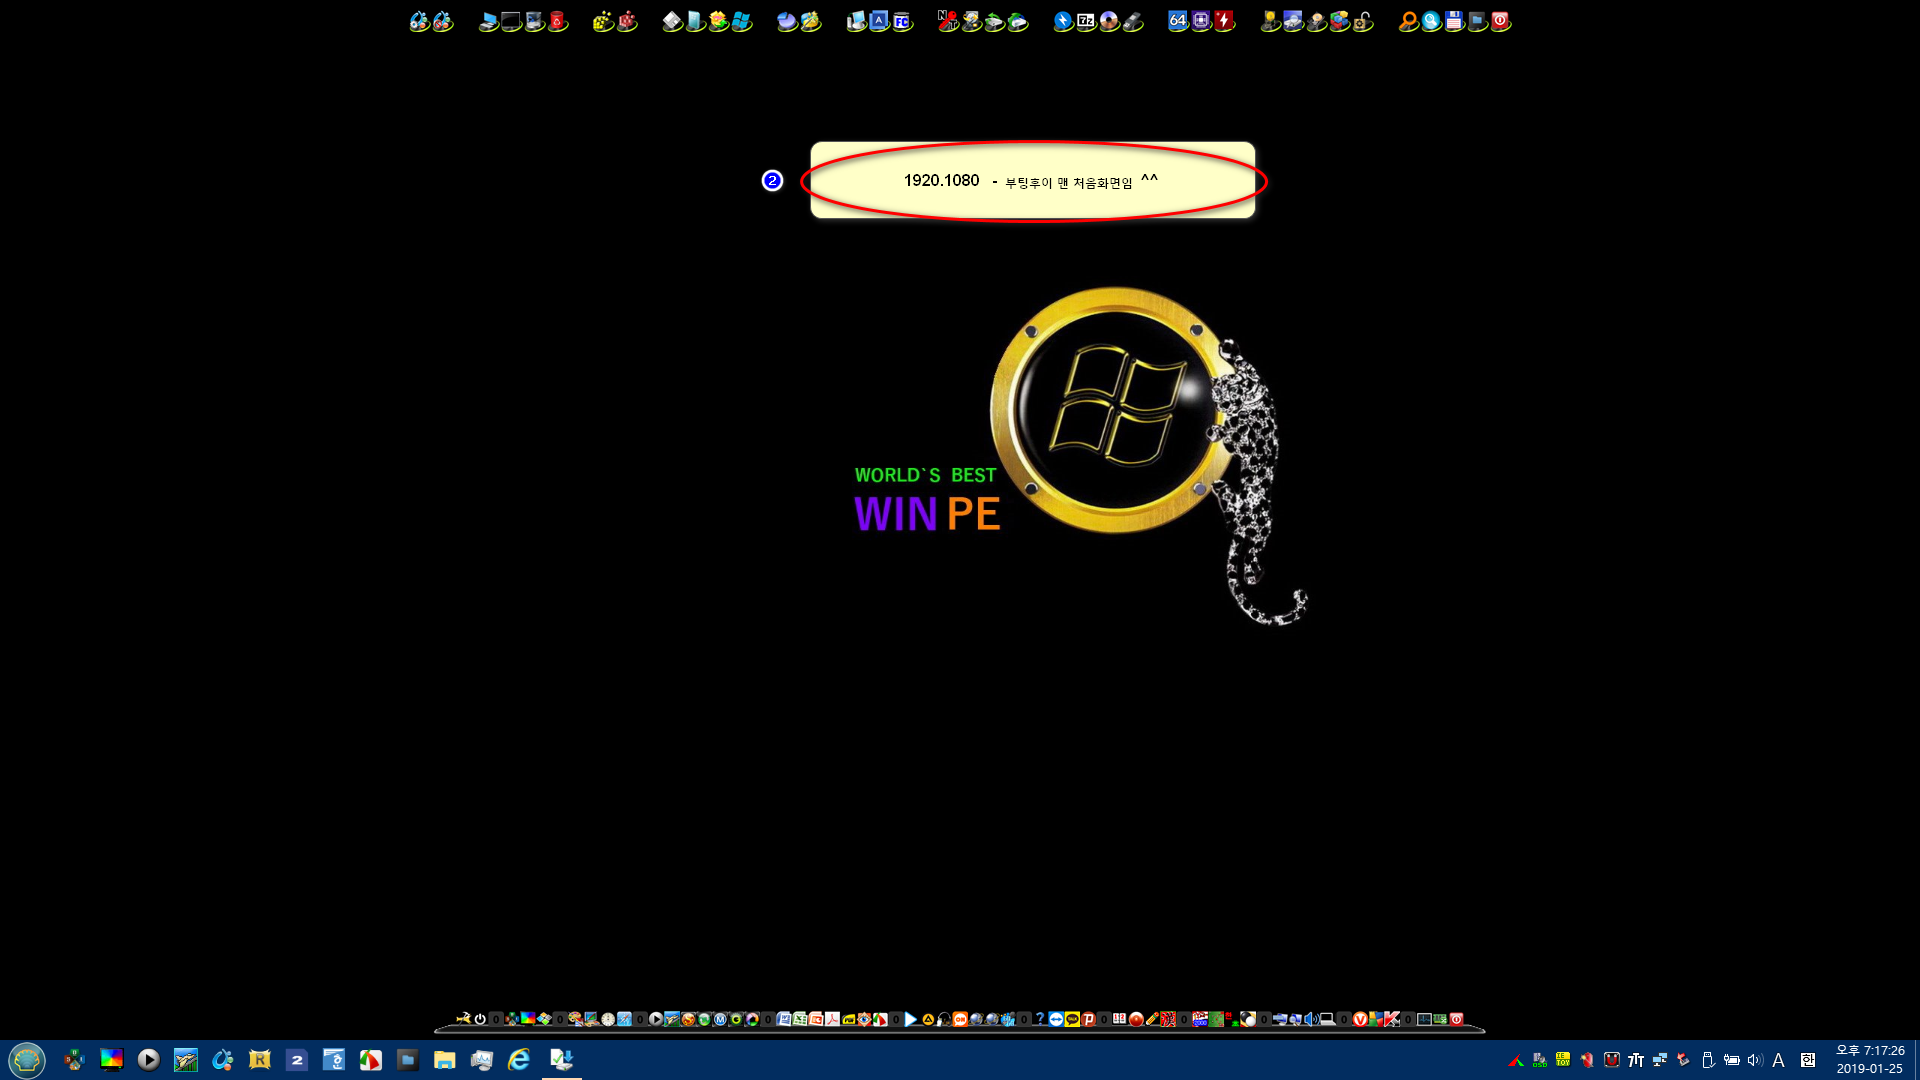Click the black monitor icon in top dock

point(511,21)
